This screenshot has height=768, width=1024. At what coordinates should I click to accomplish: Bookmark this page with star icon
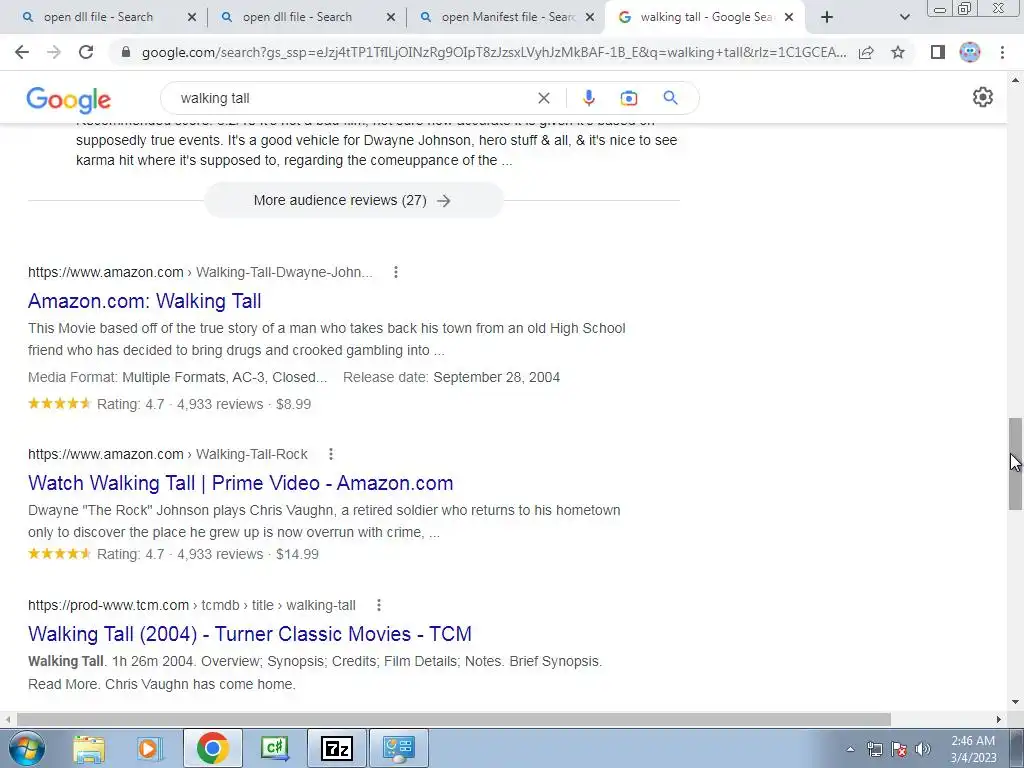[898, 52]
